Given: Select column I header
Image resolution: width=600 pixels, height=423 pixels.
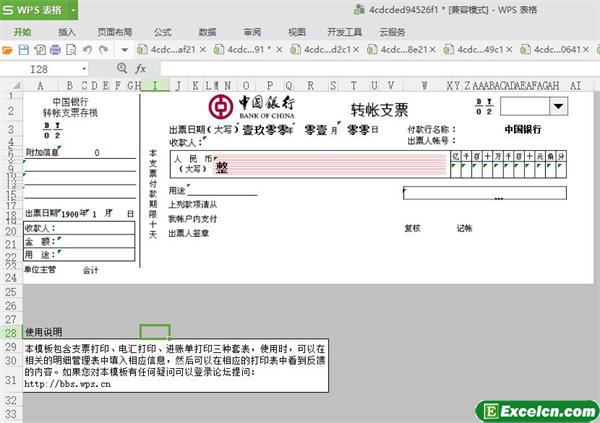Looking at the screenshot, I should click(155, 86).
